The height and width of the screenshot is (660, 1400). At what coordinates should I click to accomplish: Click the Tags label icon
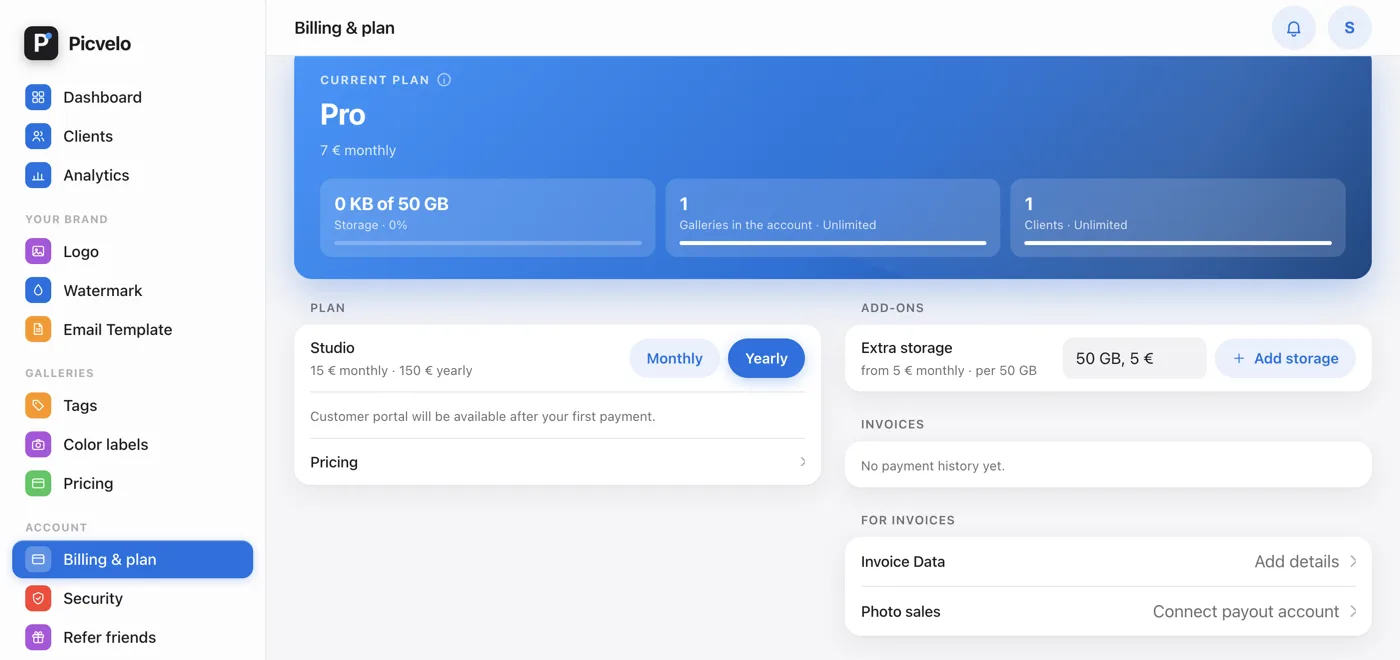tap(38, 405)
